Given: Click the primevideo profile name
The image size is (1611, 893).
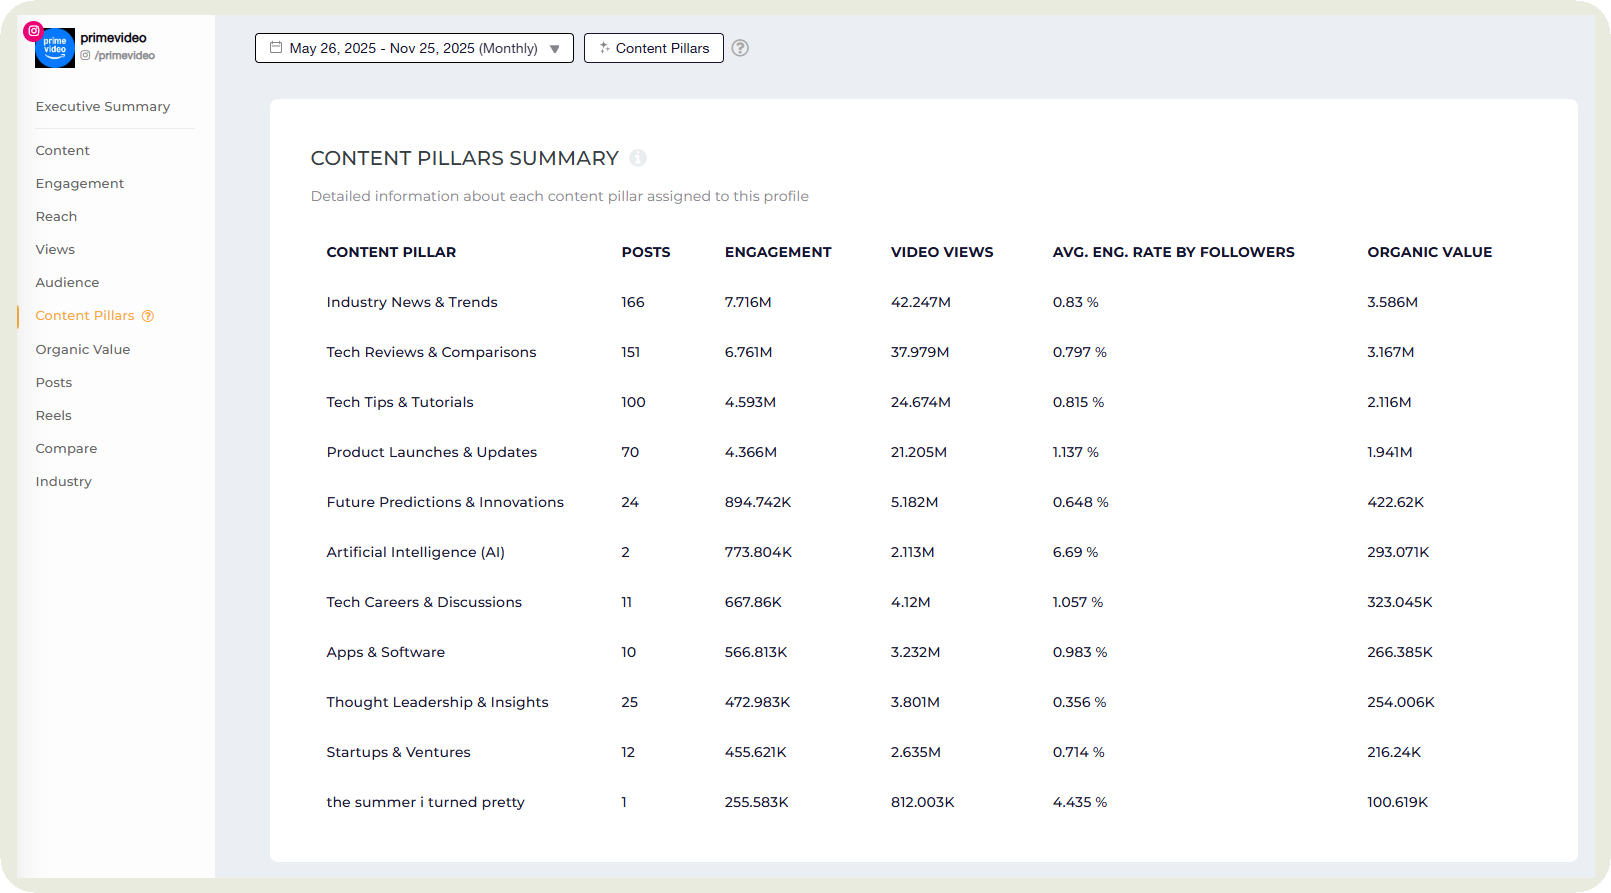Looking at the screenshot, I should (x=113, y=38).
